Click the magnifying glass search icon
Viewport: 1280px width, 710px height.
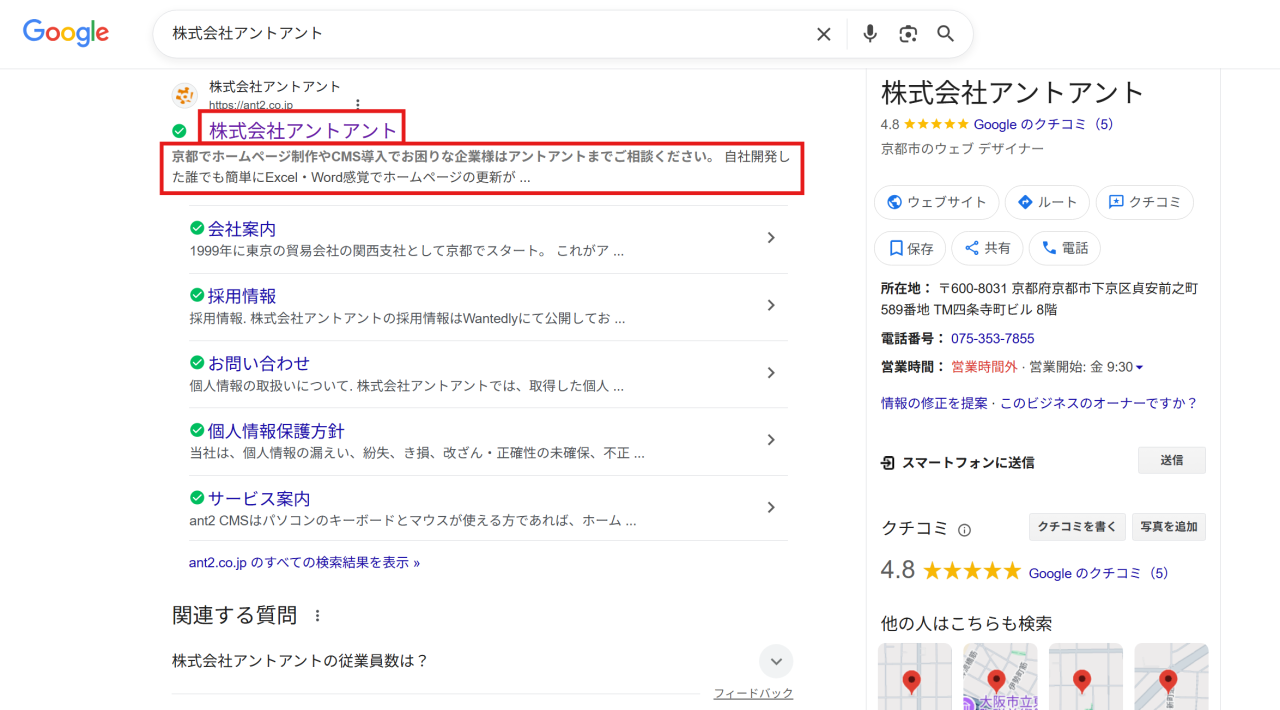coord(945,34)
